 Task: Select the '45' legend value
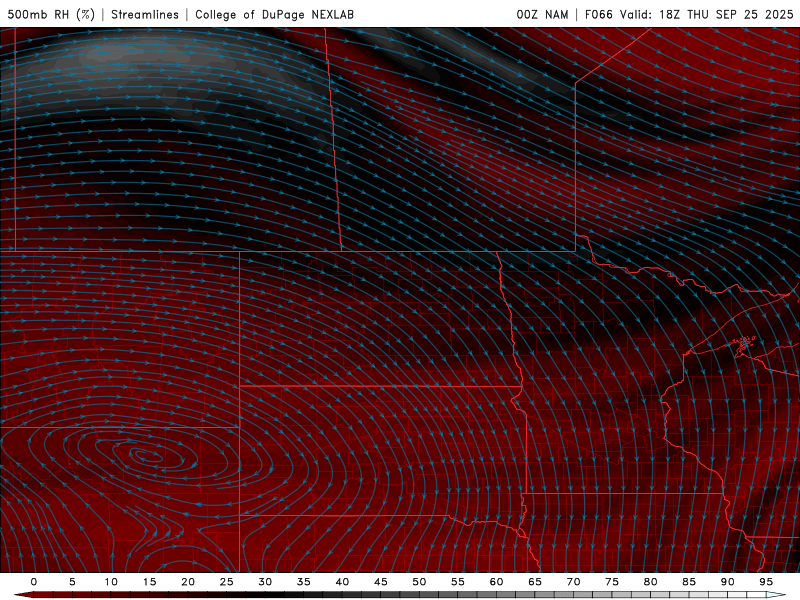pos(381,582)
